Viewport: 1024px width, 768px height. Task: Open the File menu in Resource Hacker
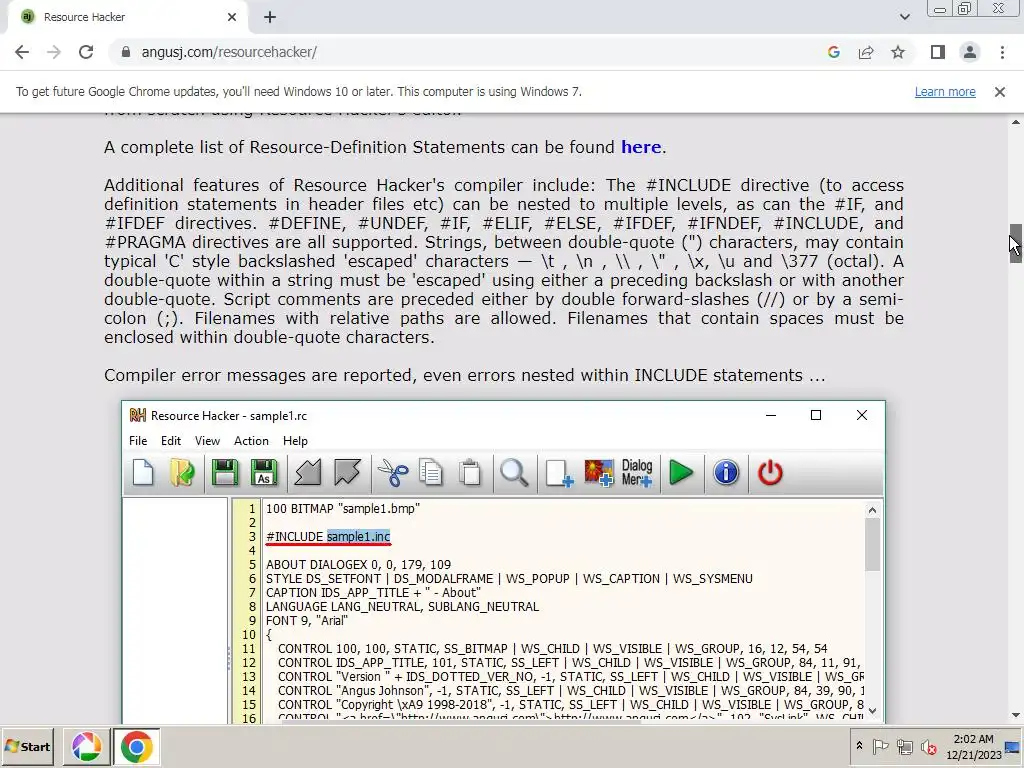pyautogui.click(x=138, y=441)
